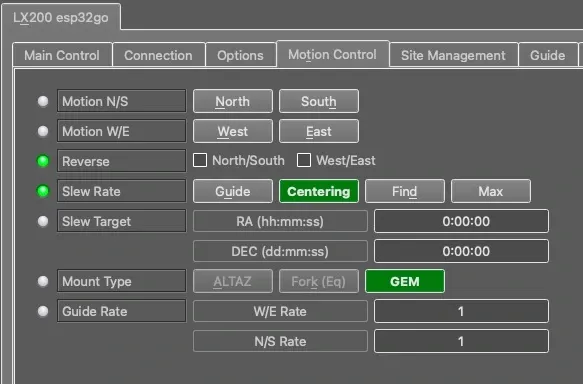Move the mount North
The image size is (583, 384).
click(233, 101)
